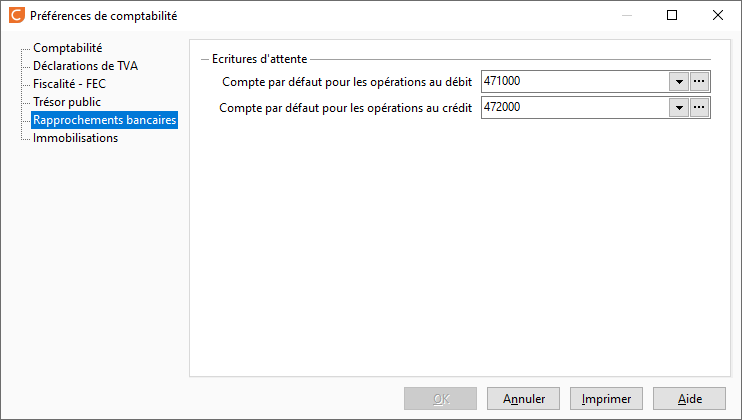The height and width of the screenshot is (420, 742).
Task: Expand the debit default account dropdown arrow
Action: point(679,81)
